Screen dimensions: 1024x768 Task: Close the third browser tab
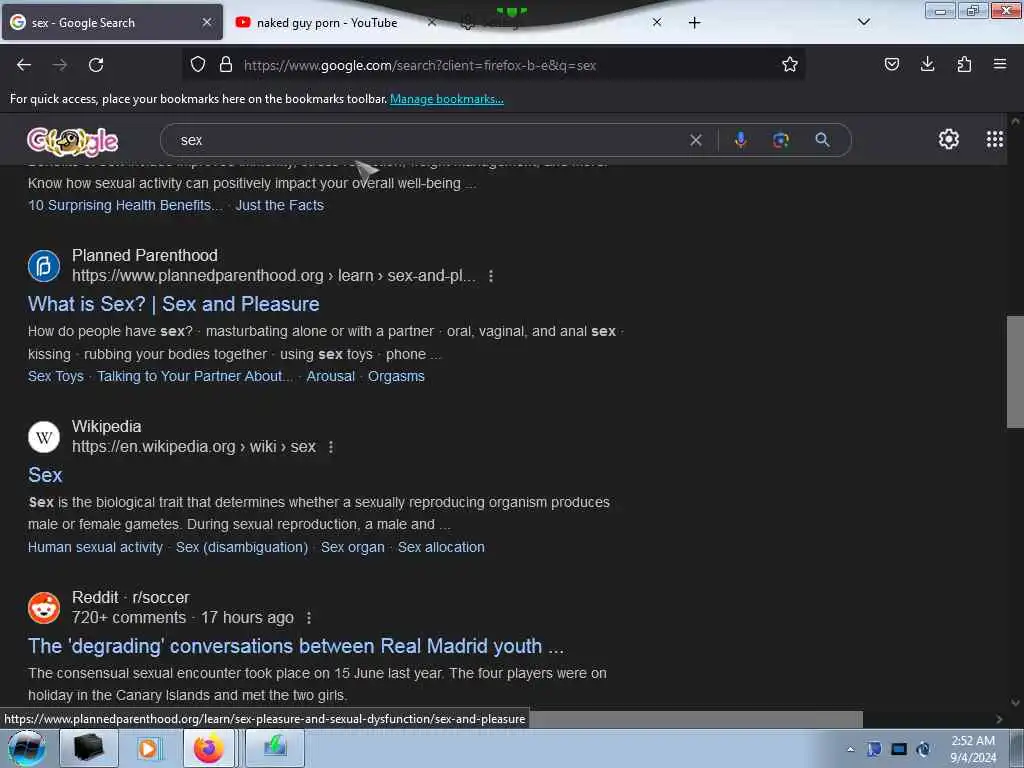point(657,22)
